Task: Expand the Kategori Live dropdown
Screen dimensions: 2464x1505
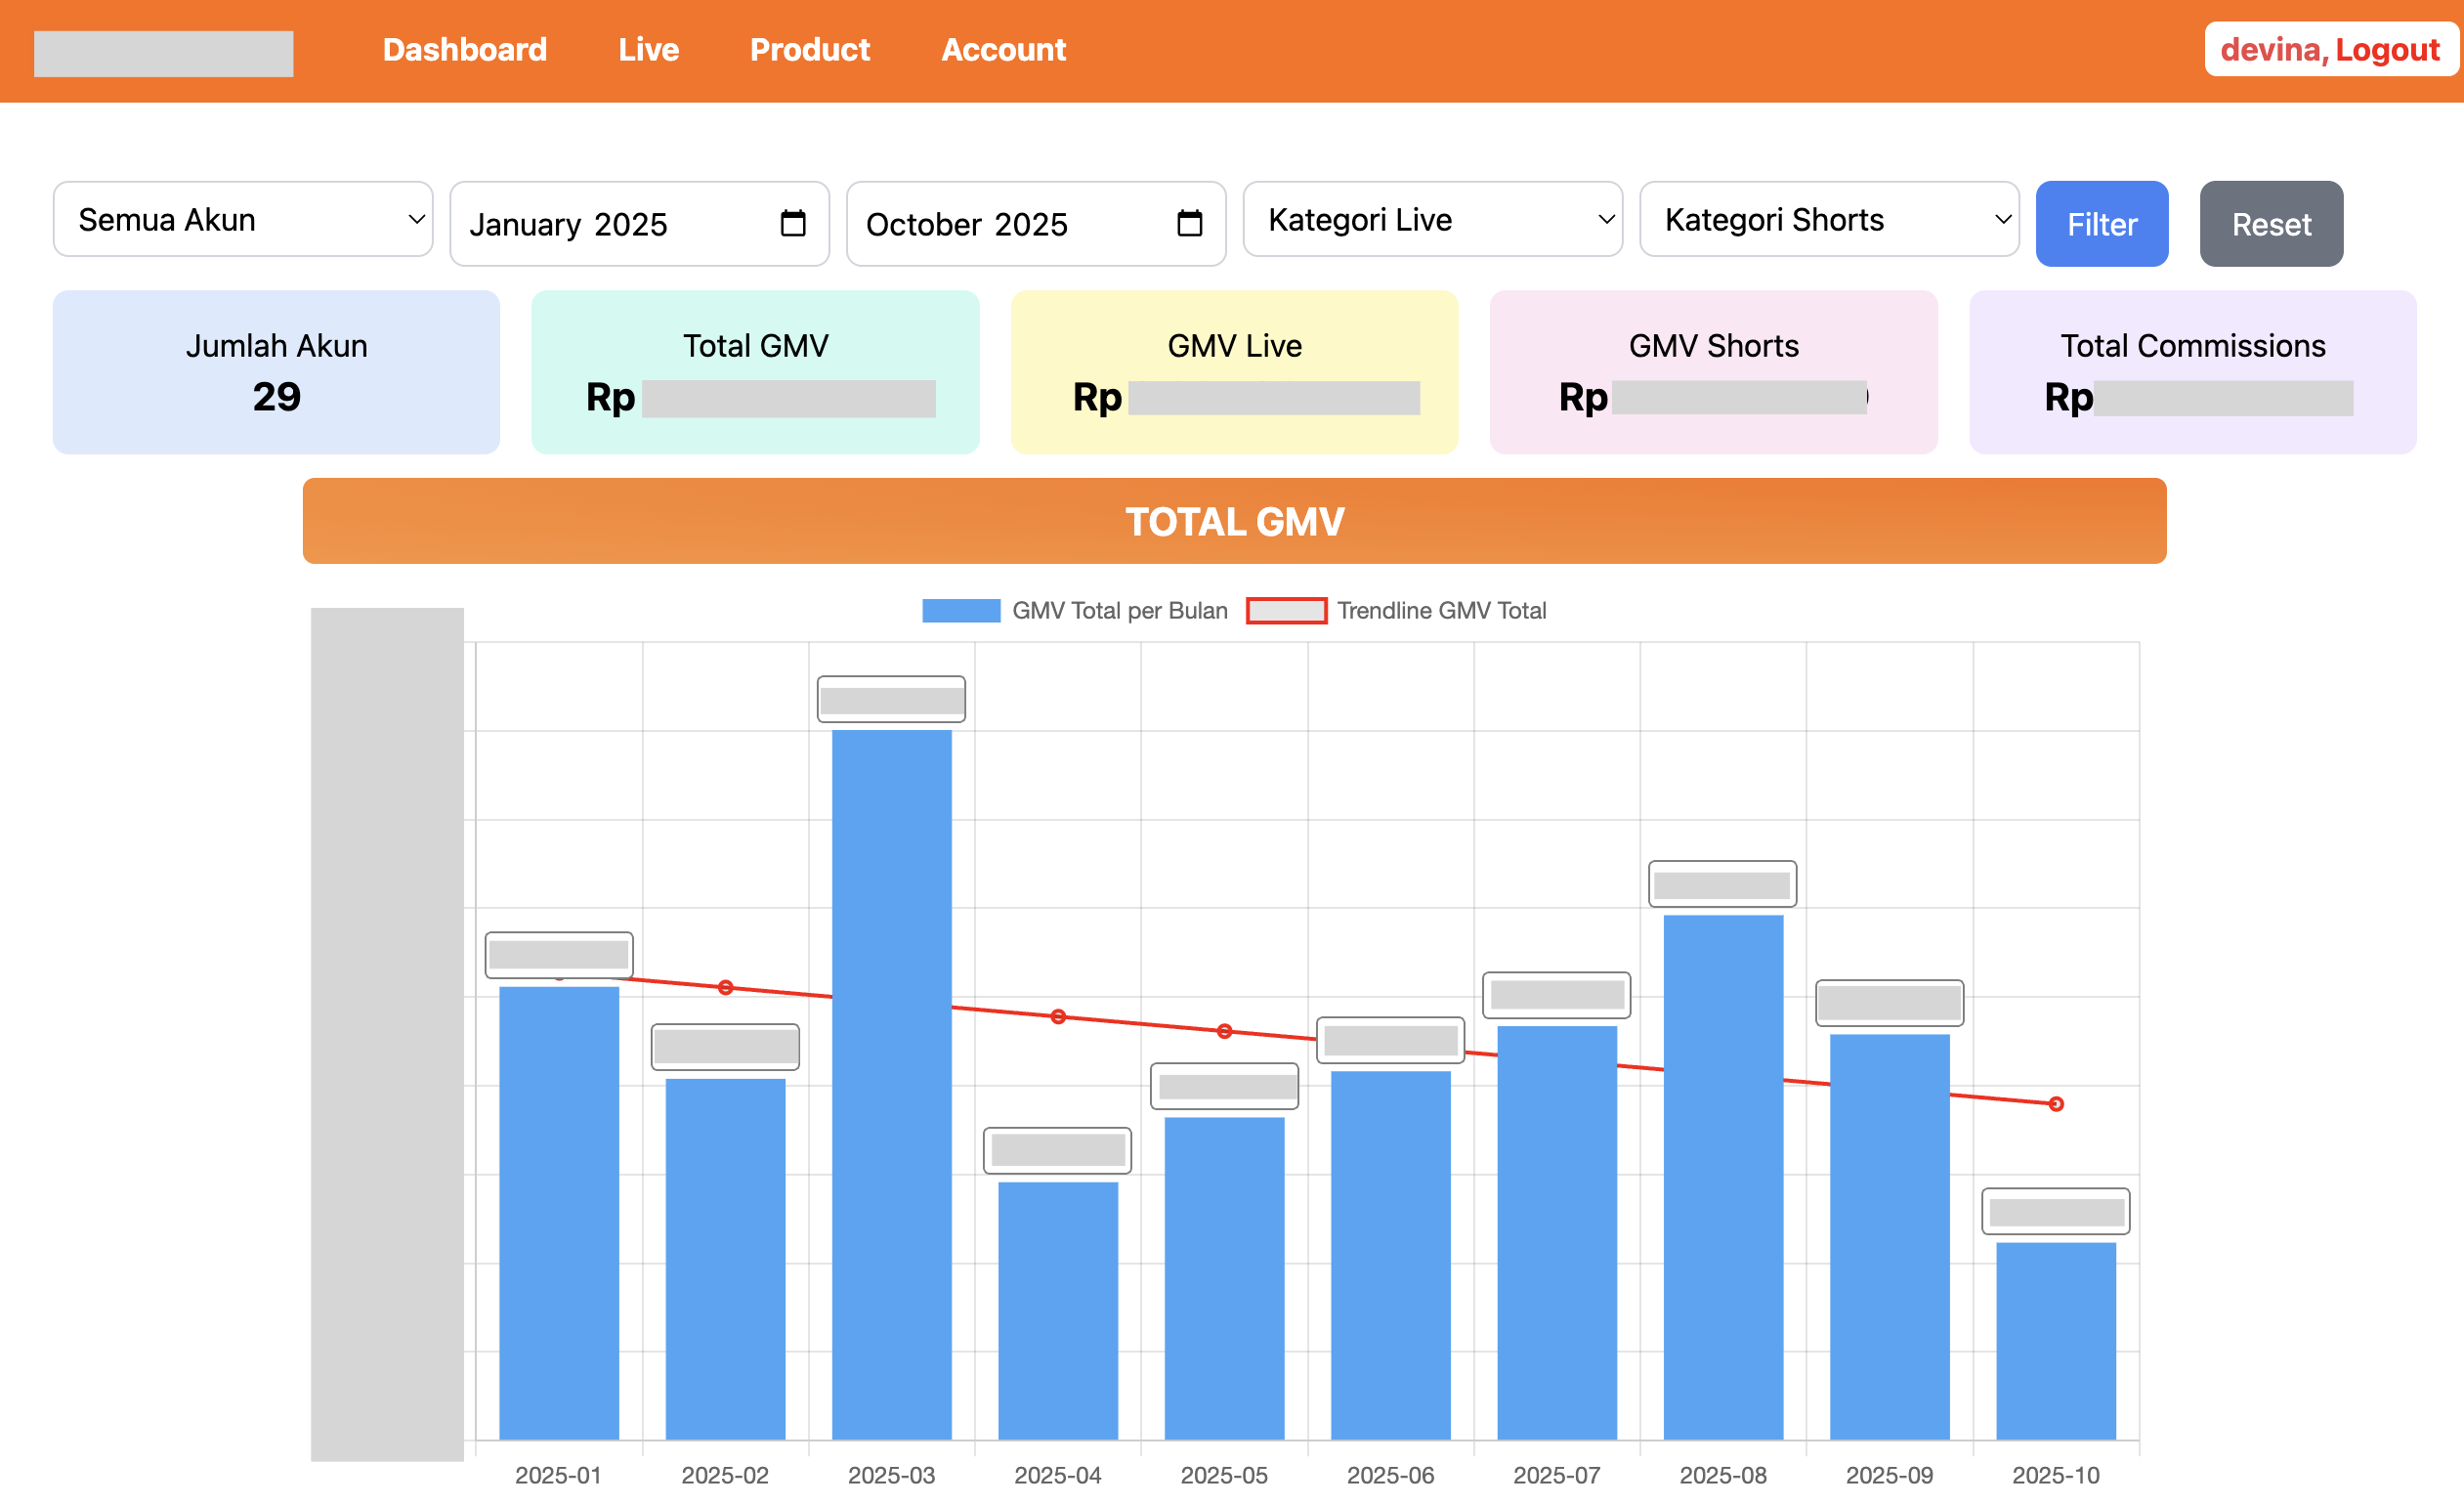Action: pos(1432,219)
